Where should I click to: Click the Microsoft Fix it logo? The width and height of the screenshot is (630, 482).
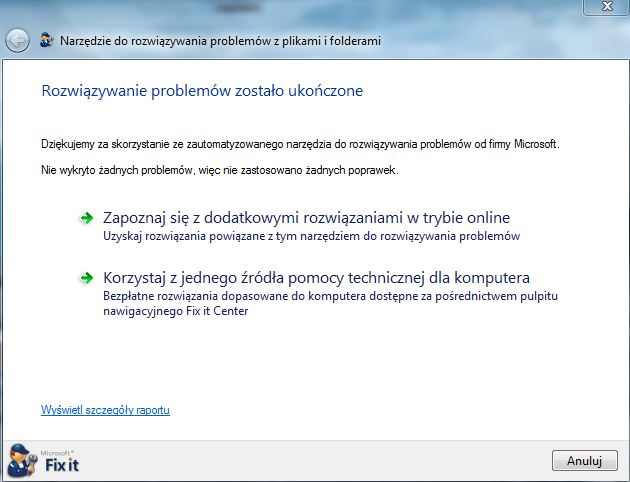point(44,461)
